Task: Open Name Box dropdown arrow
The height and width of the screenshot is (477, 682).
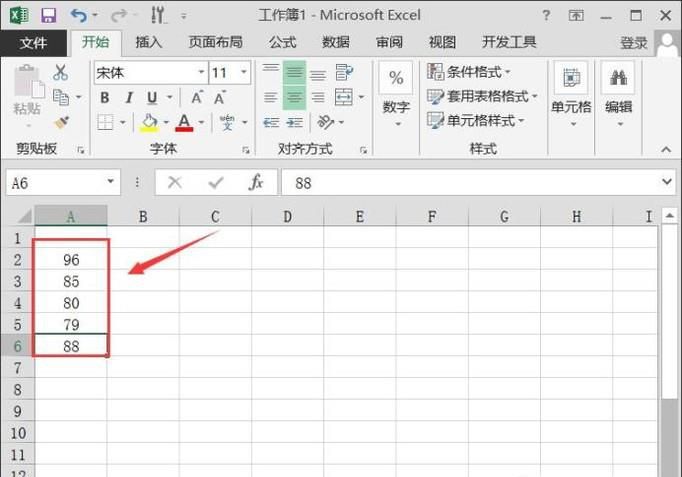Action: pyautogui.click(x=110, y=181)
